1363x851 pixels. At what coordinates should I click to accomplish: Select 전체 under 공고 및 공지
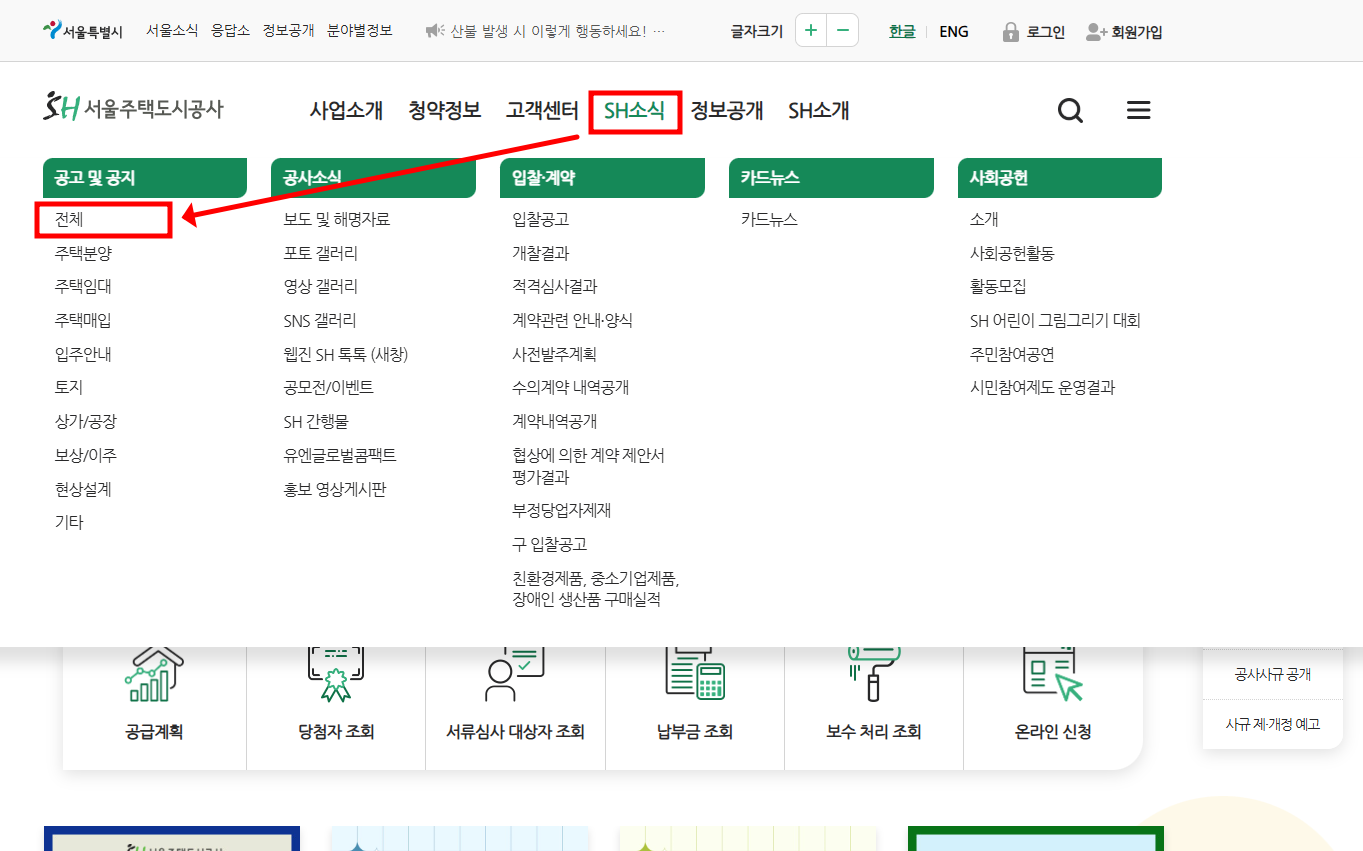click(x=69, y=219)
